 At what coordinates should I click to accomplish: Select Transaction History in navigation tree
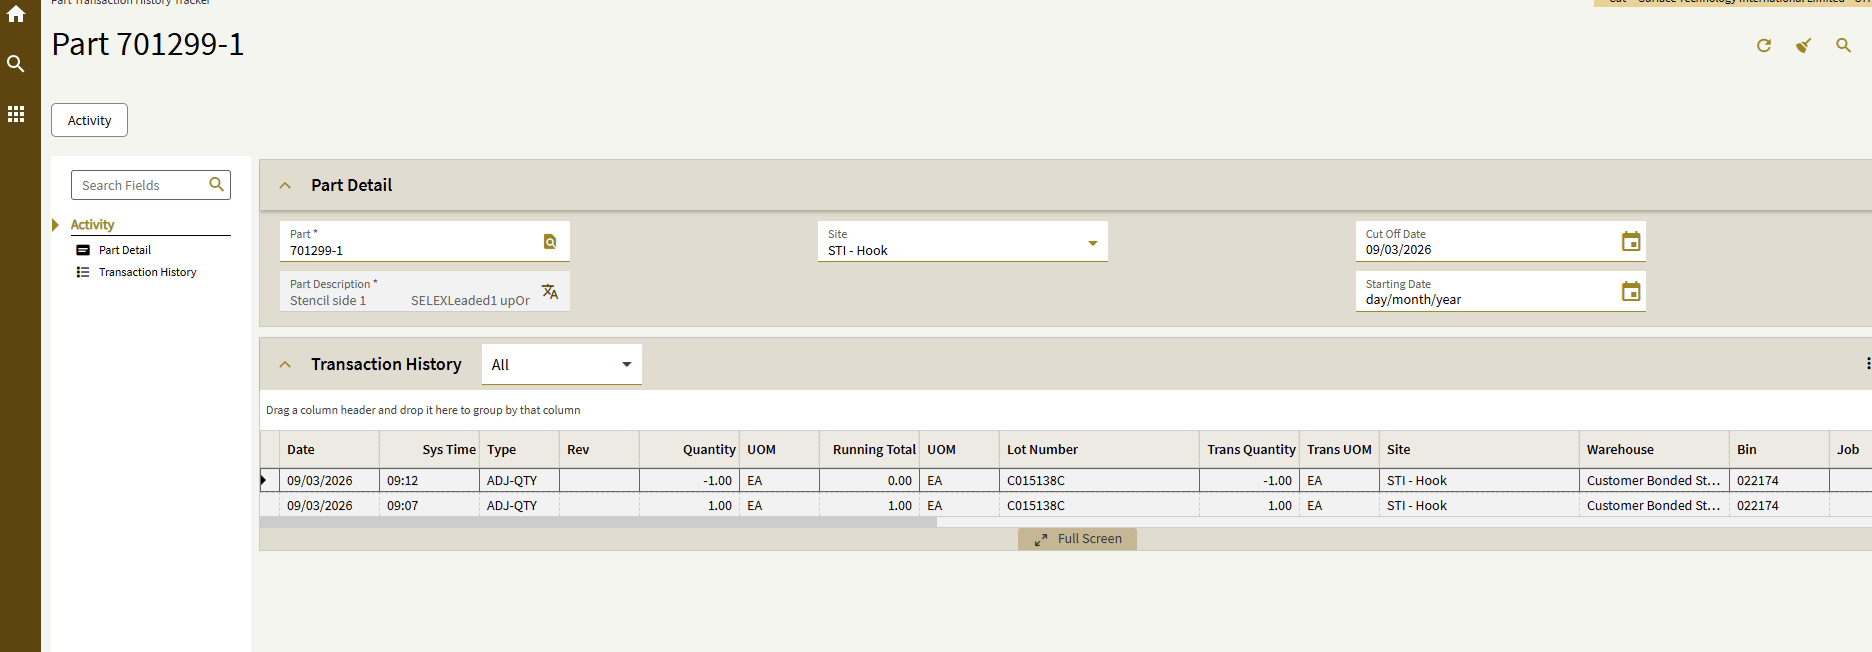[148, 272]
